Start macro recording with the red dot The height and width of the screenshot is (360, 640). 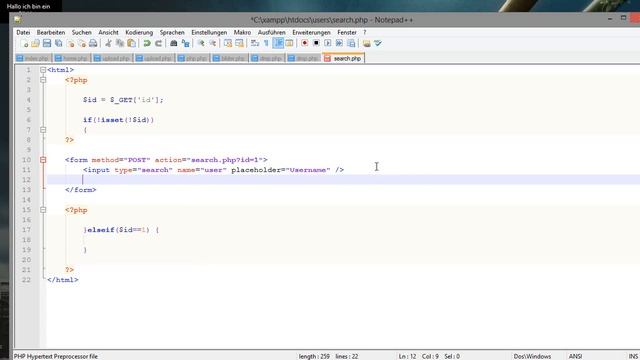pyautogui.click(x=304, y=43)
